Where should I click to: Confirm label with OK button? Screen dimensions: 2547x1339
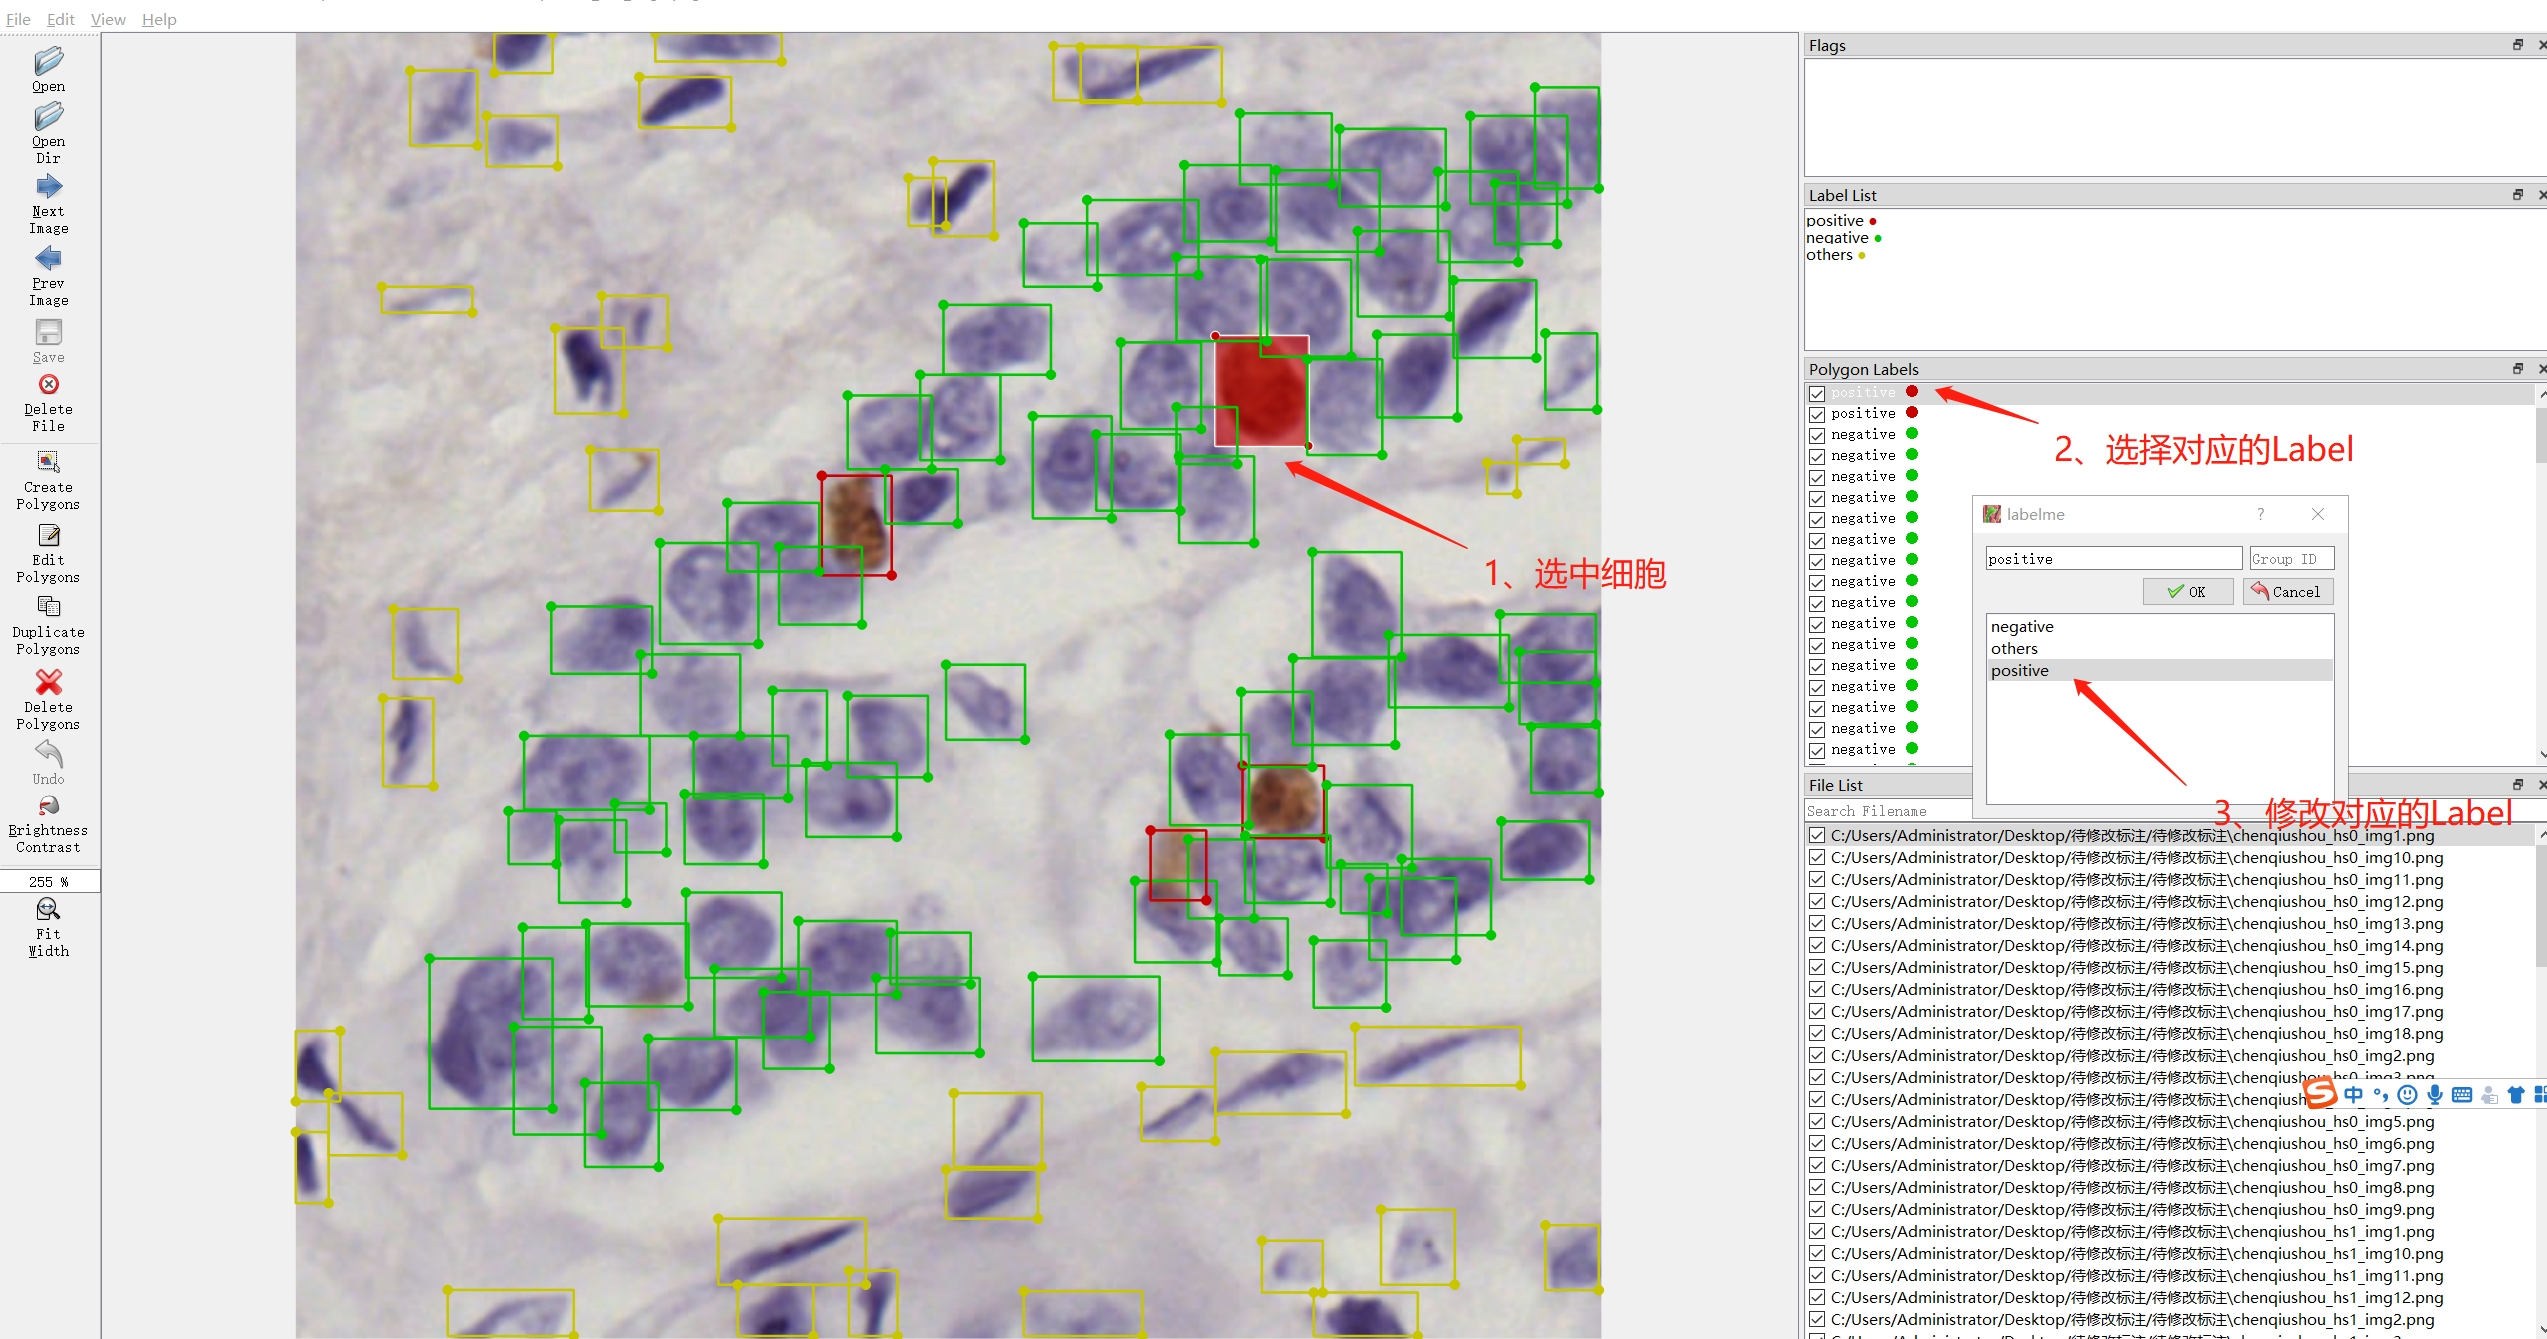click(x=2187, y=591)
